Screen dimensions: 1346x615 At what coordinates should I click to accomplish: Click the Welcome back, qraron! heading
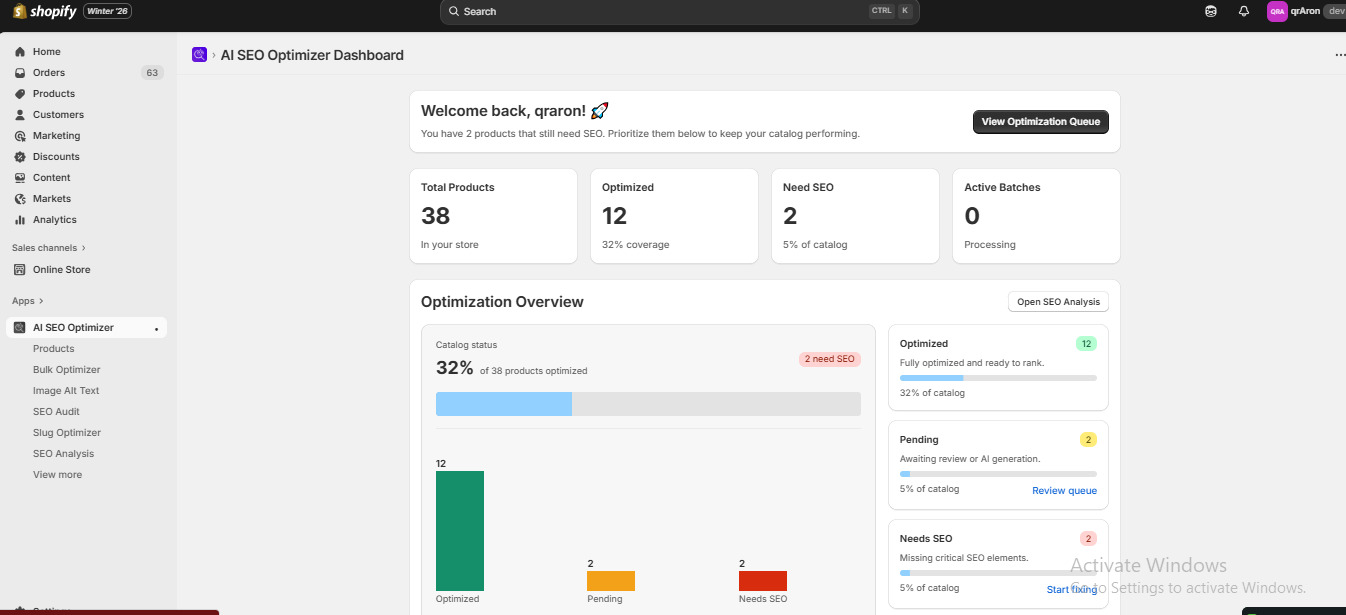514,111
